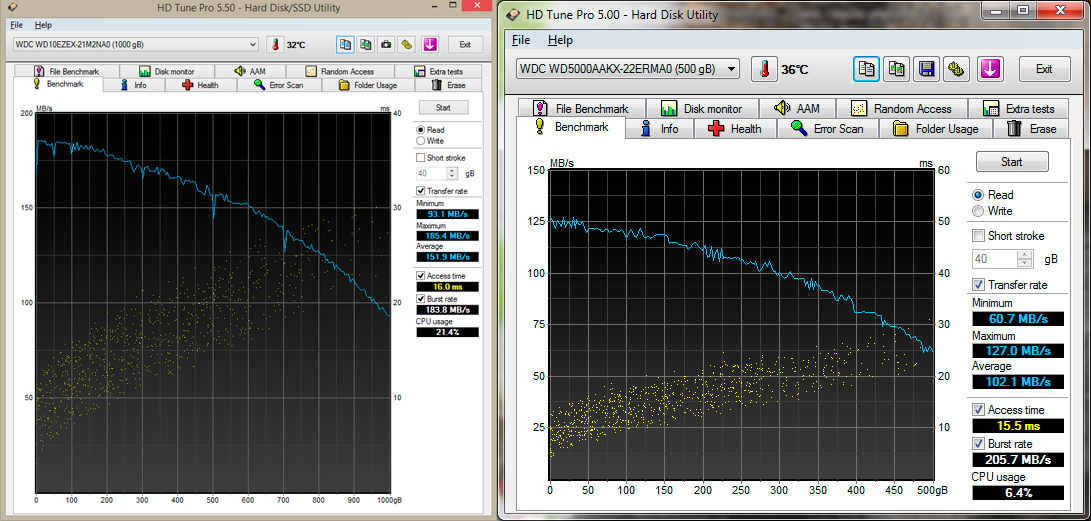Click the options tools icon in HD Tune Pro 5.00
Screen dimensions: 1091x521
957,69
